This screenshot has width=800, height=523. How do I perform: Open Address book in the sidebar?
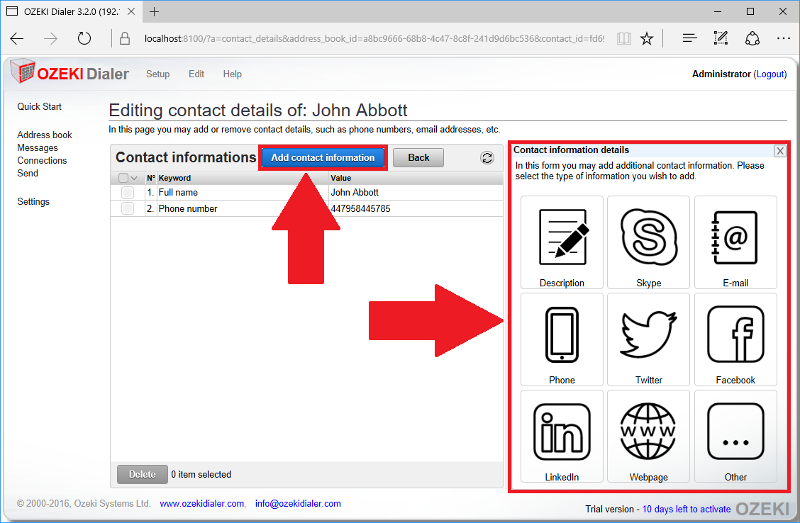(x=45, y=135)
